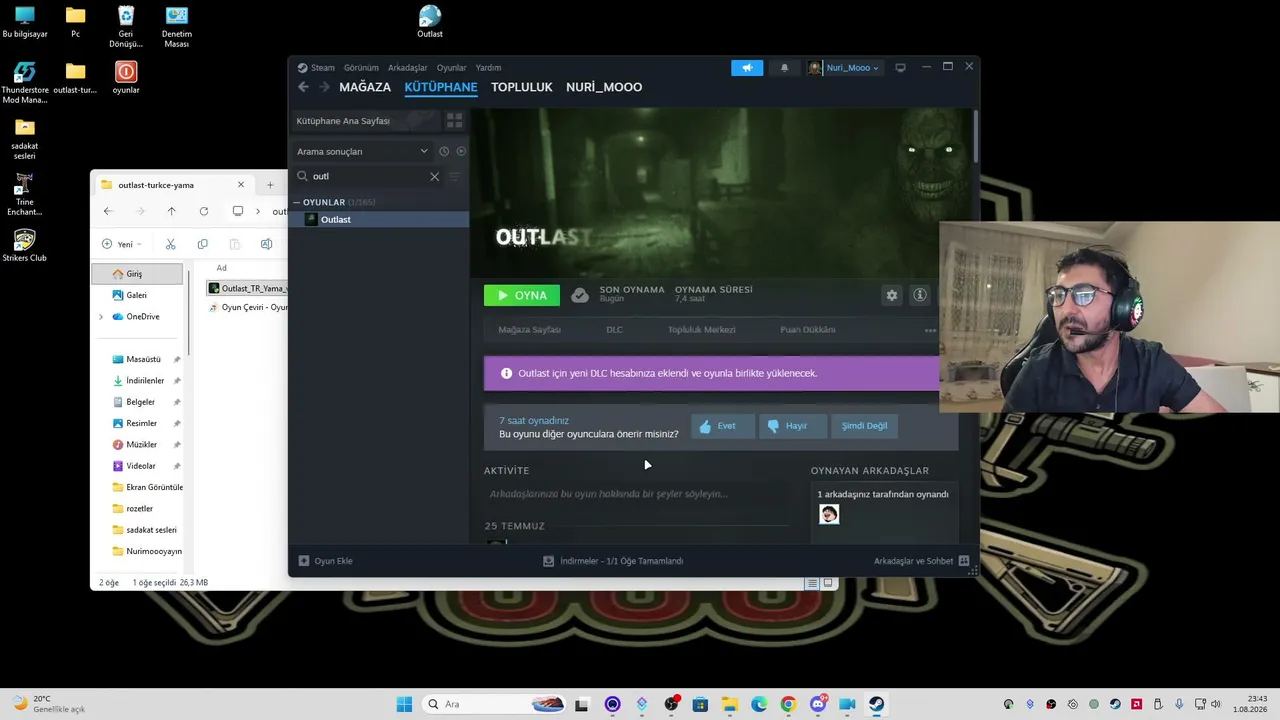Open advanced library filter options

click(454, 176)
